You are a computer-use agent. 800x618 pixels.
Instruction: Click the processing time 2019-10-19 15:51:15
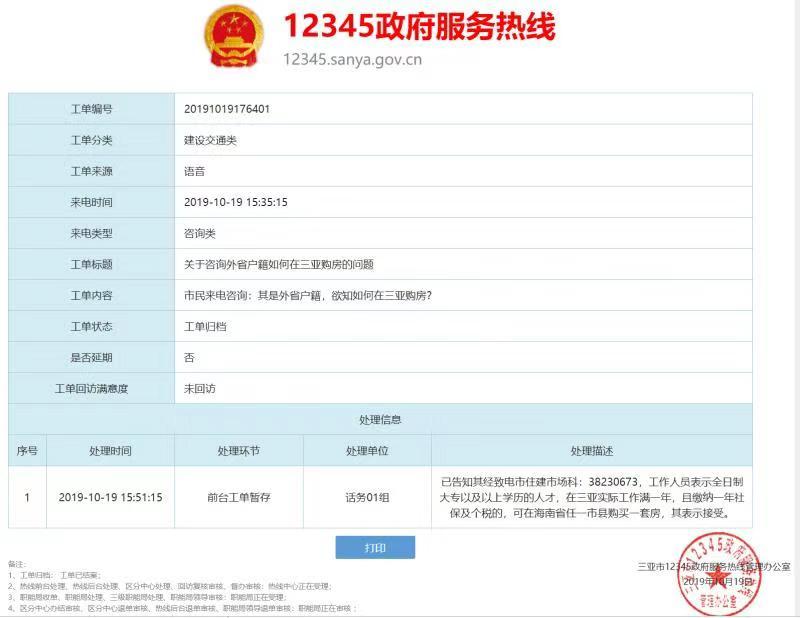tap(110, 497)
